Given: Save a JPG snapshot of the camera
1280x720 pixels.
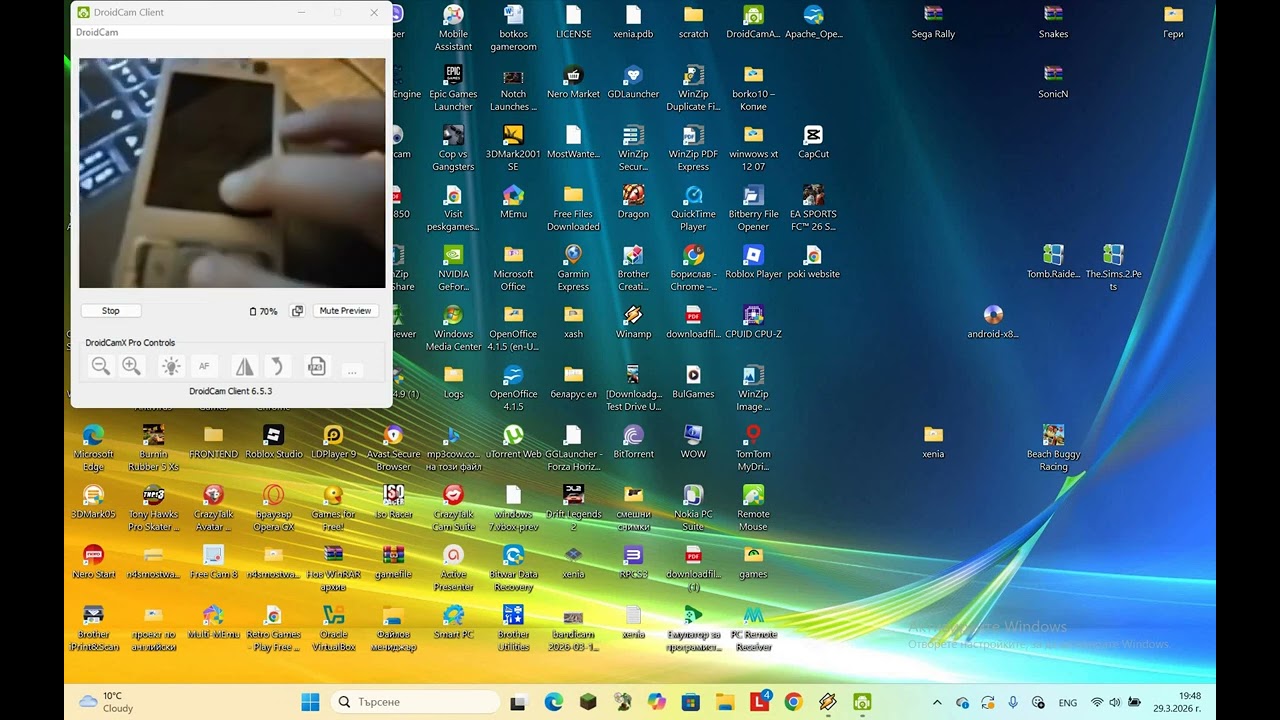Looking at the screenshot, I should click(x=316, y=367).
